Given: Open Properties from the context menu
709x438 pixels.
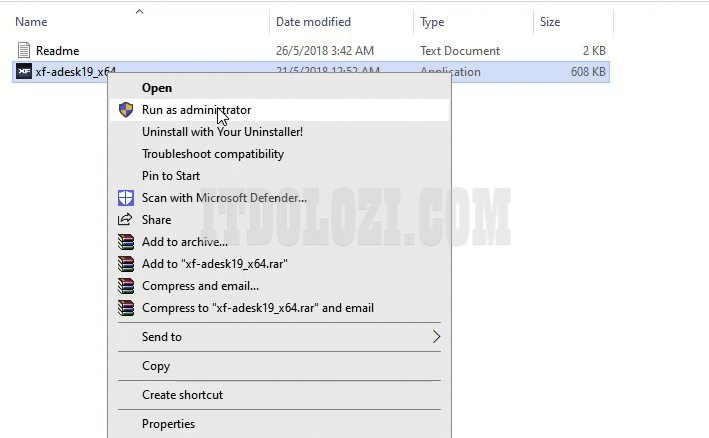Looking at the screenshot, I should point(168,424).
